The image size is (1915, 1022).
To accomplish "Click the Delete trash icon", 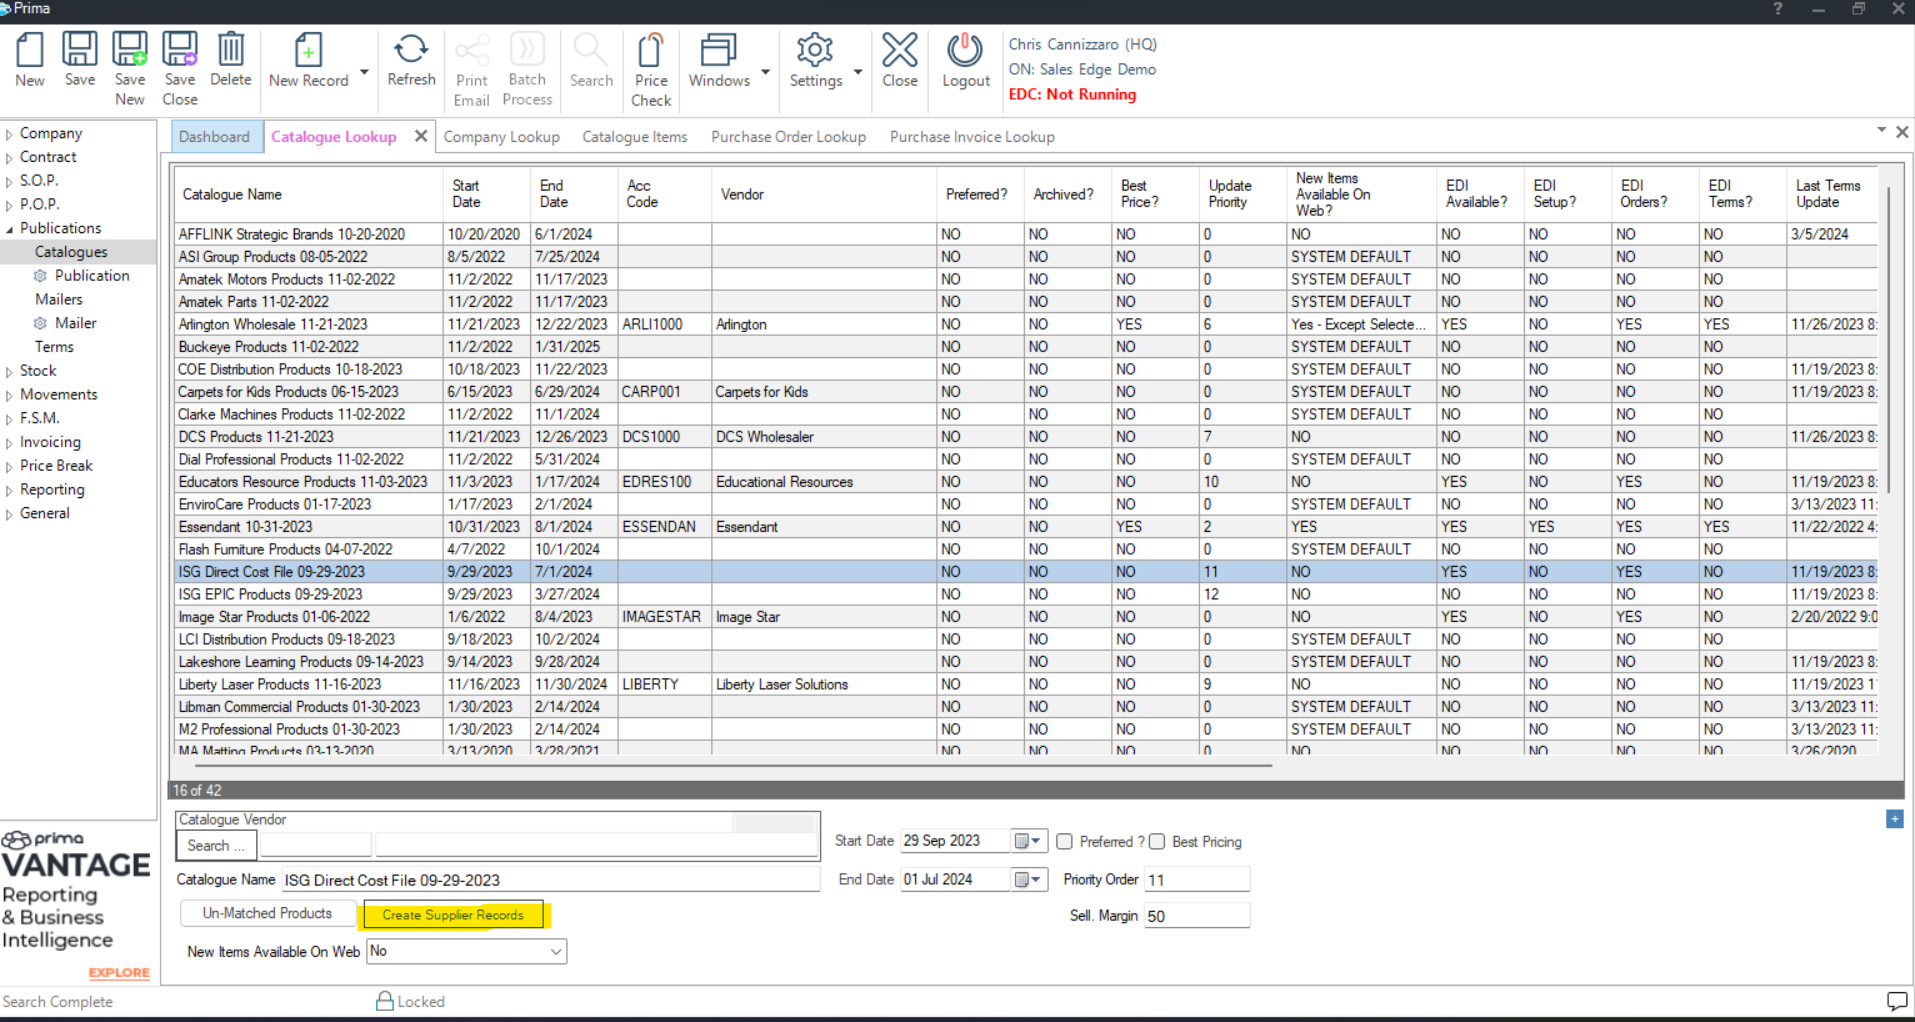I will pyautogui.click(x=231, y=50).
